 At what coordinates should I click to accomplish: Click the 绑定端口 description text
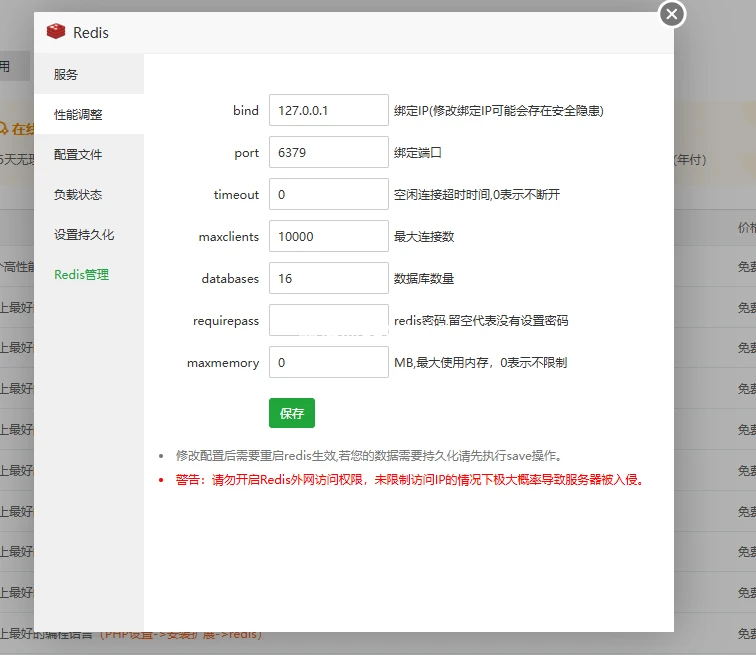tap(418, 153)
